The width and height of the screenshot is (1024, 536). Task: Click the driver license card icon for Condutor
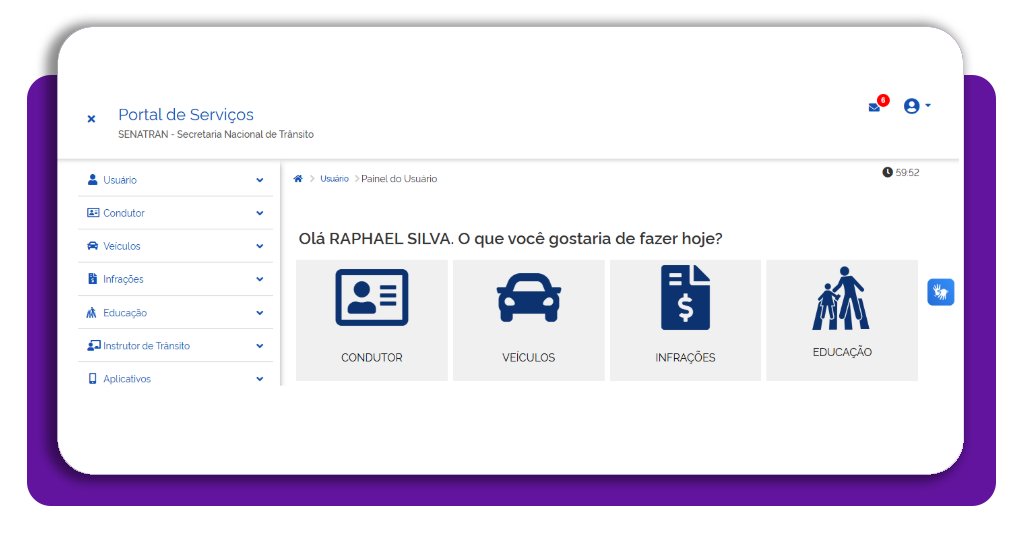coord(371,297)
